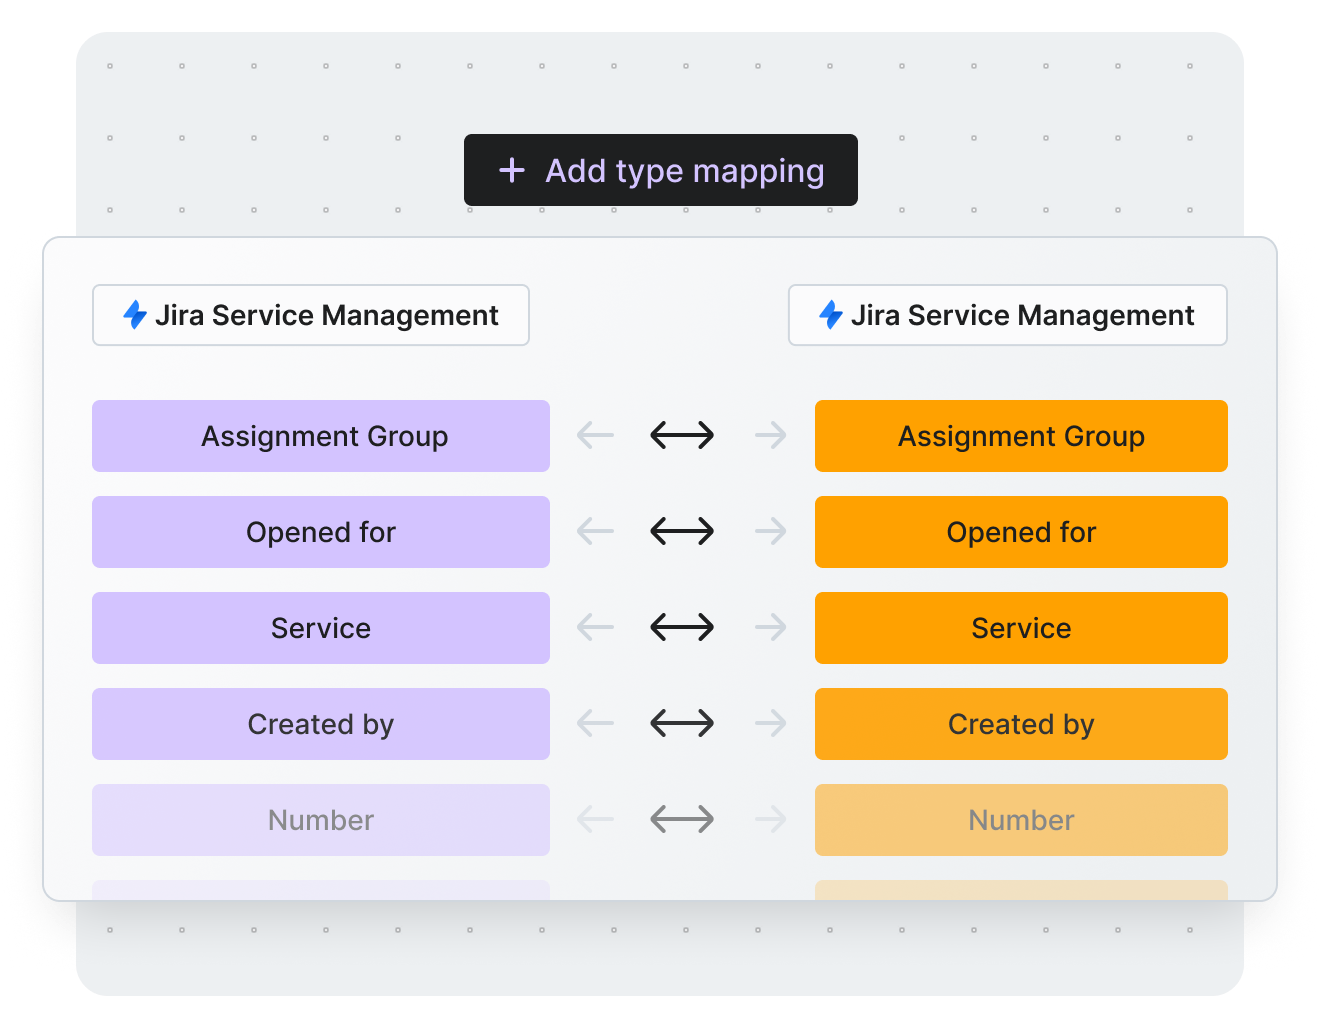Select the orange Assignment Group field
1320x1028 pixels.
(x=1021, y=436)
